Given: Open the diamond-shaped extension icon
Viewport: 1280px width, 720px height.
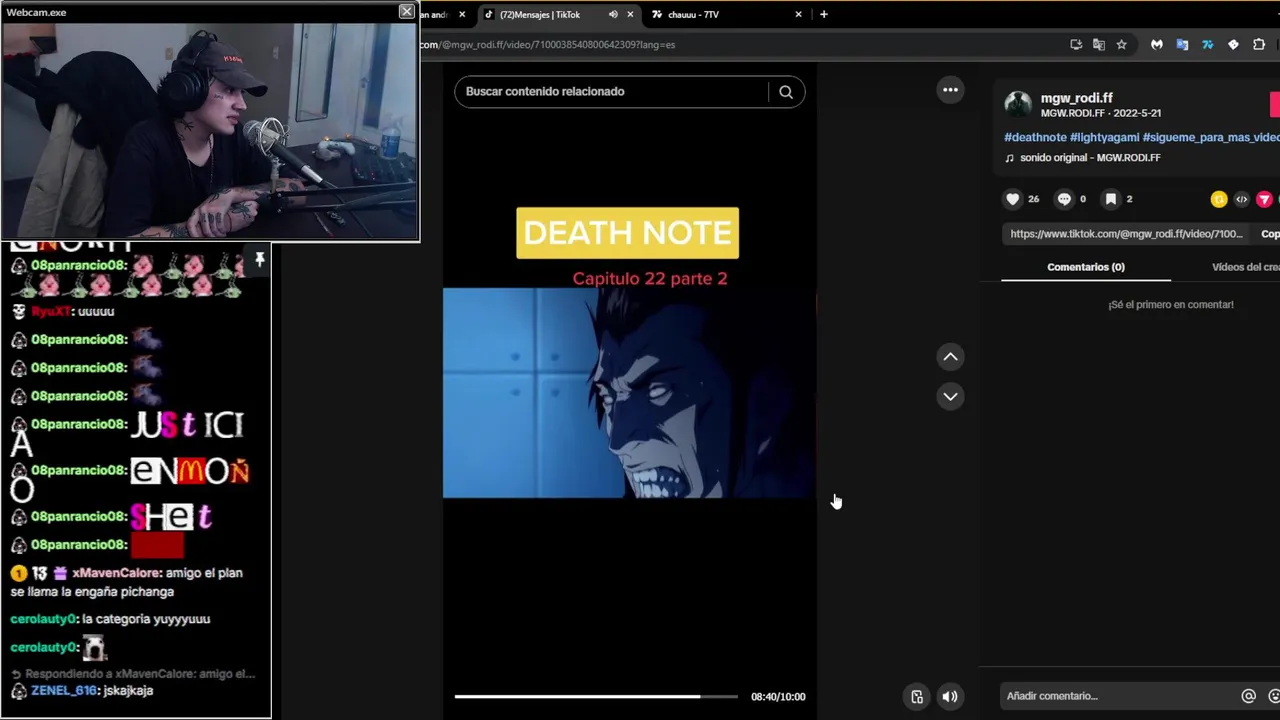Looking at the screenshot, I should click(1233, 44).
